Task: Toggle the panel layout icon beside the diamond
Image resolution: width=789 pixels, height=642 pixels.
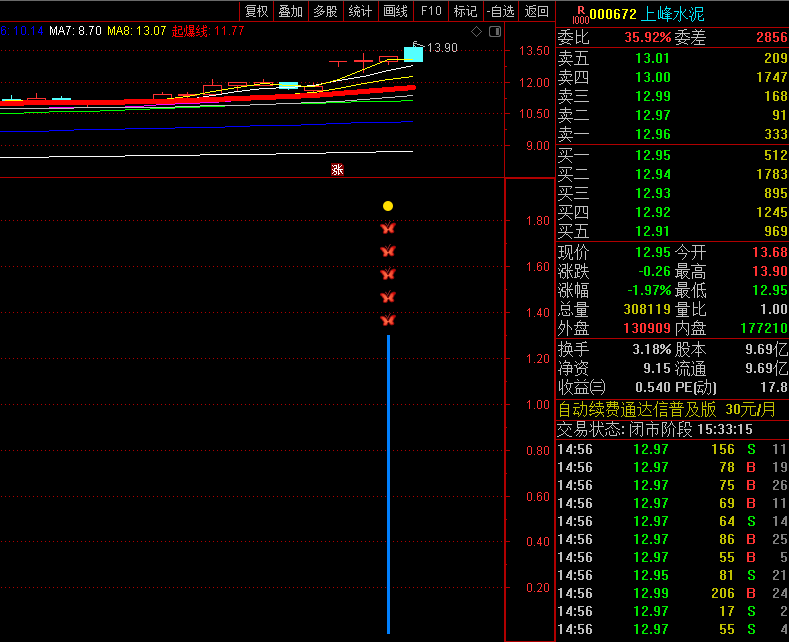Action: [x=494, y=31]
